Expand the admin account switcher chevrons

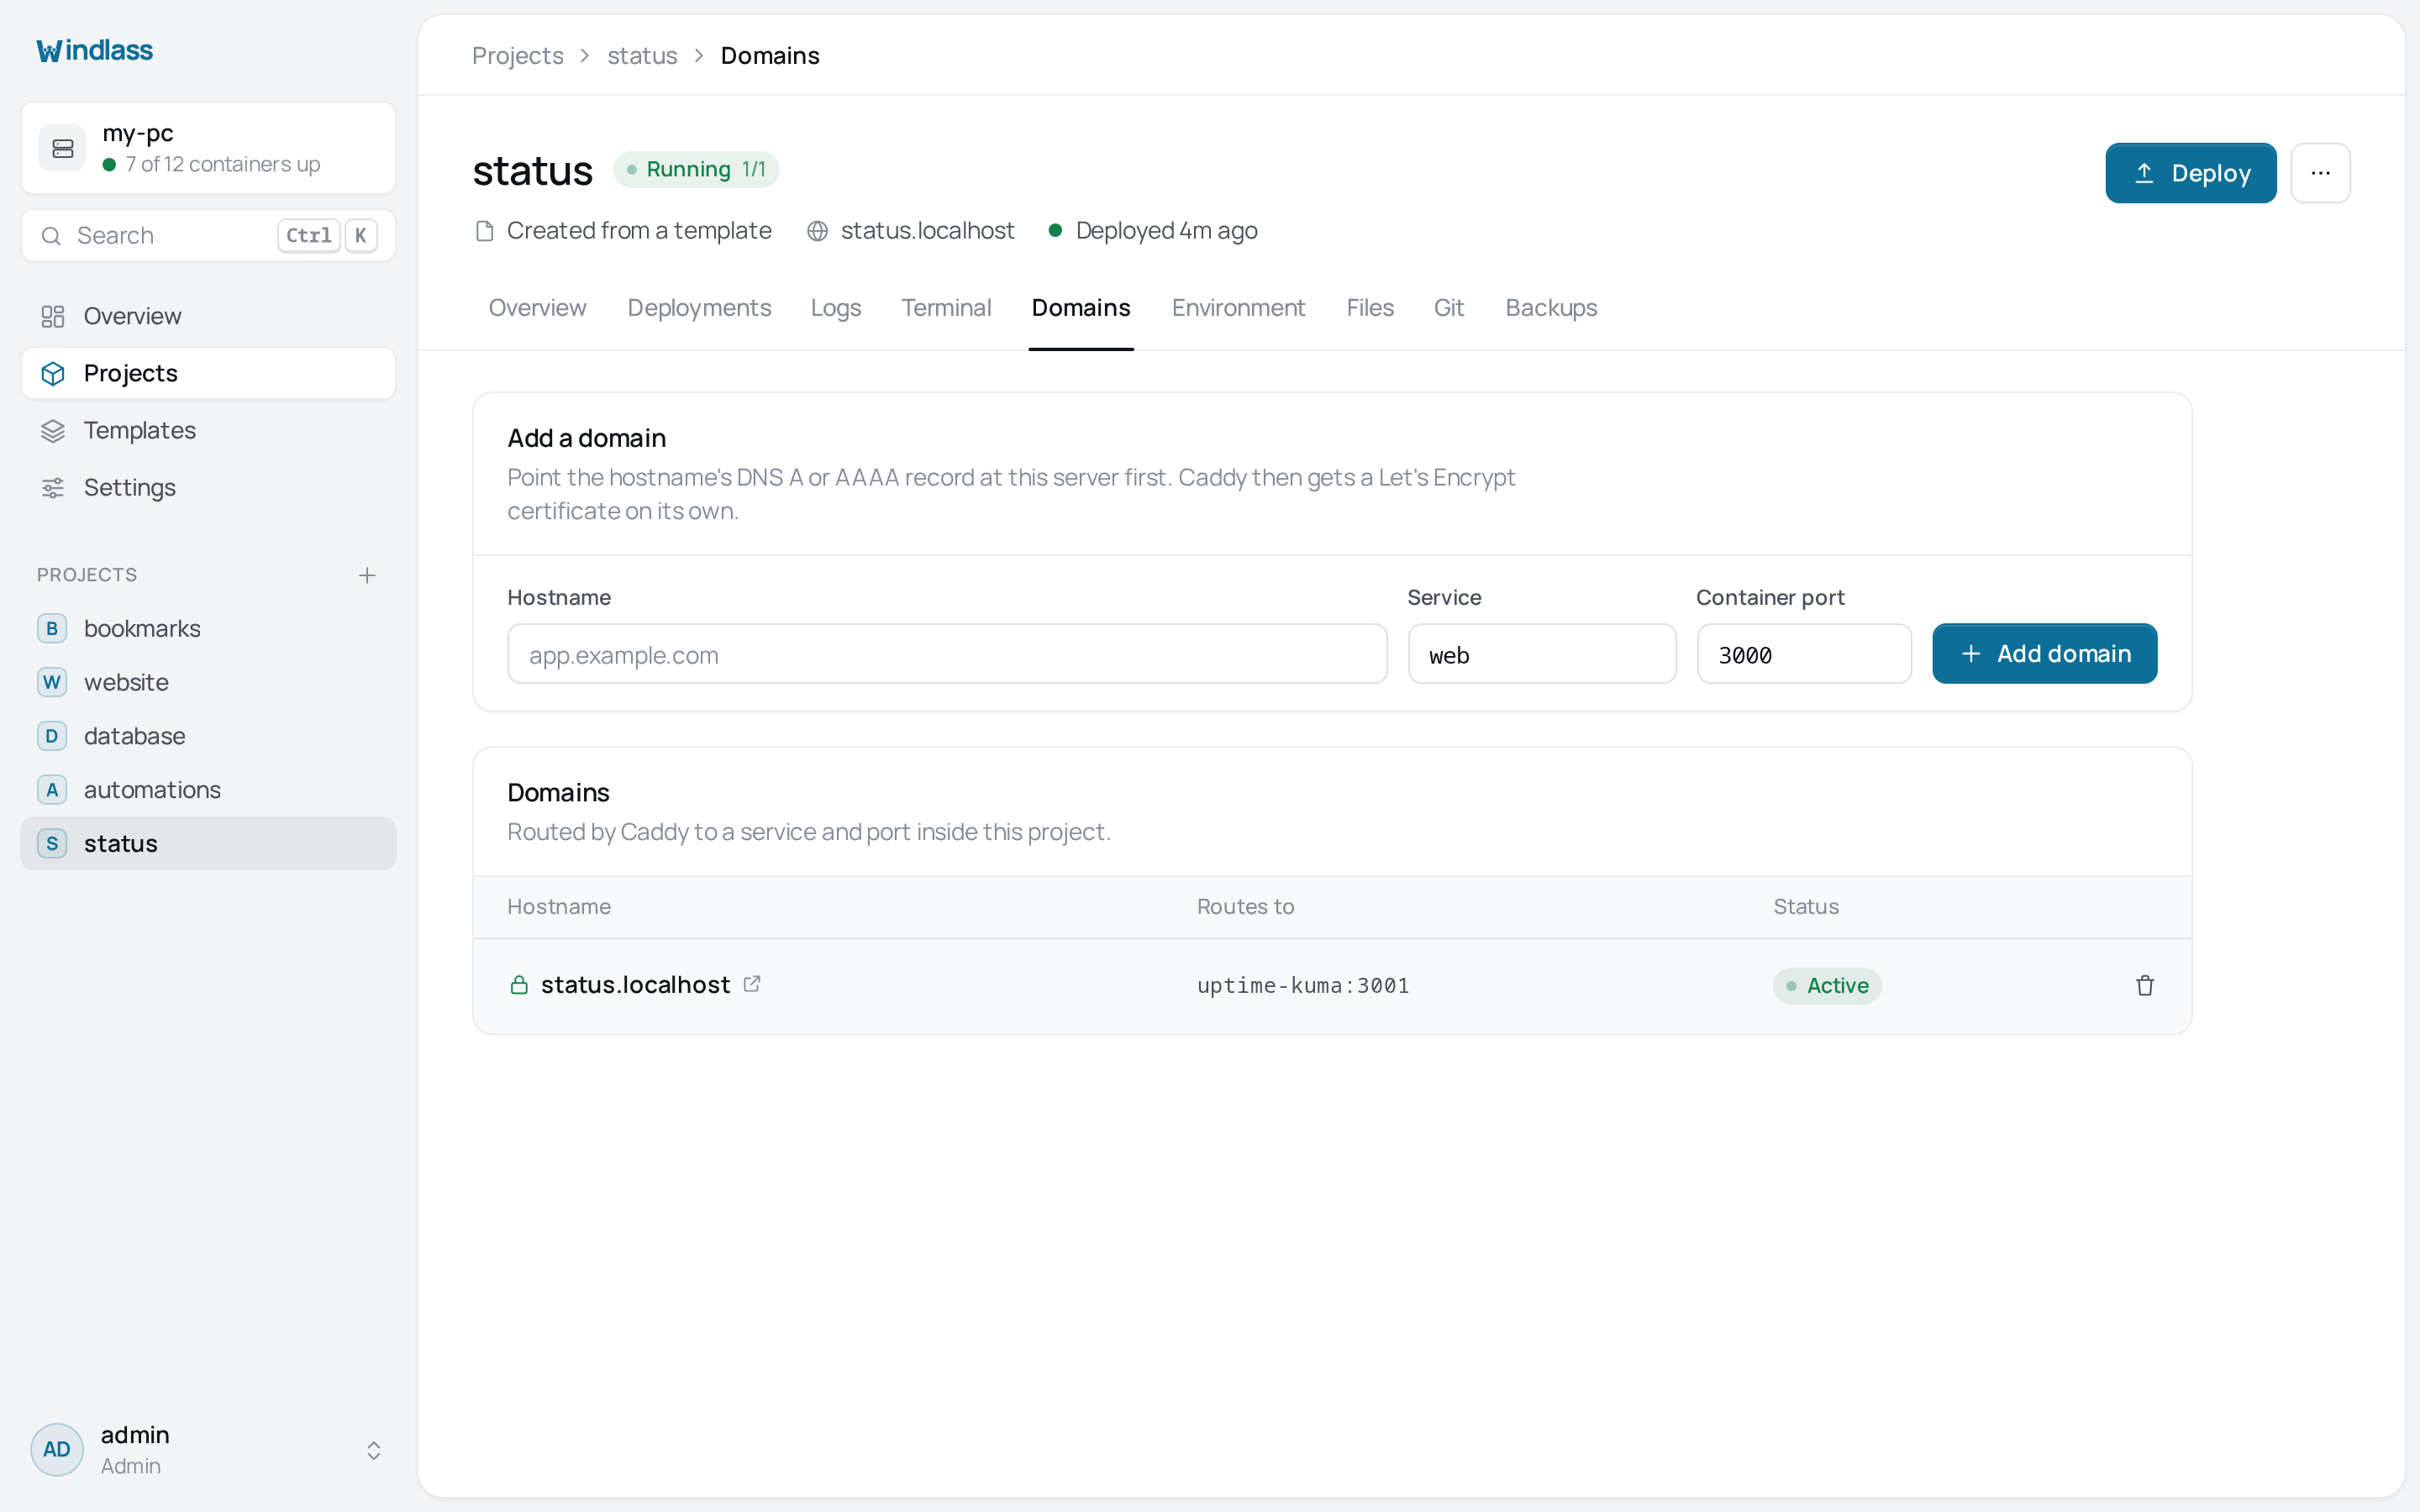click(x=373, y=1450)
